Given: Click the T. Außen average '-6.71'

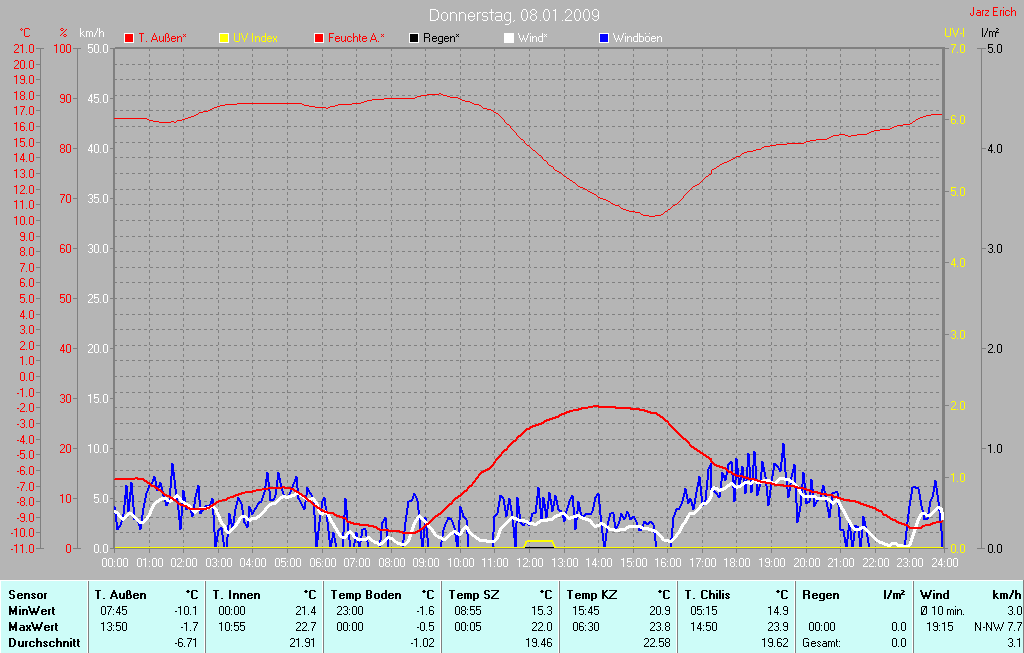Looking at the screenshot, I should coord(186,643).
